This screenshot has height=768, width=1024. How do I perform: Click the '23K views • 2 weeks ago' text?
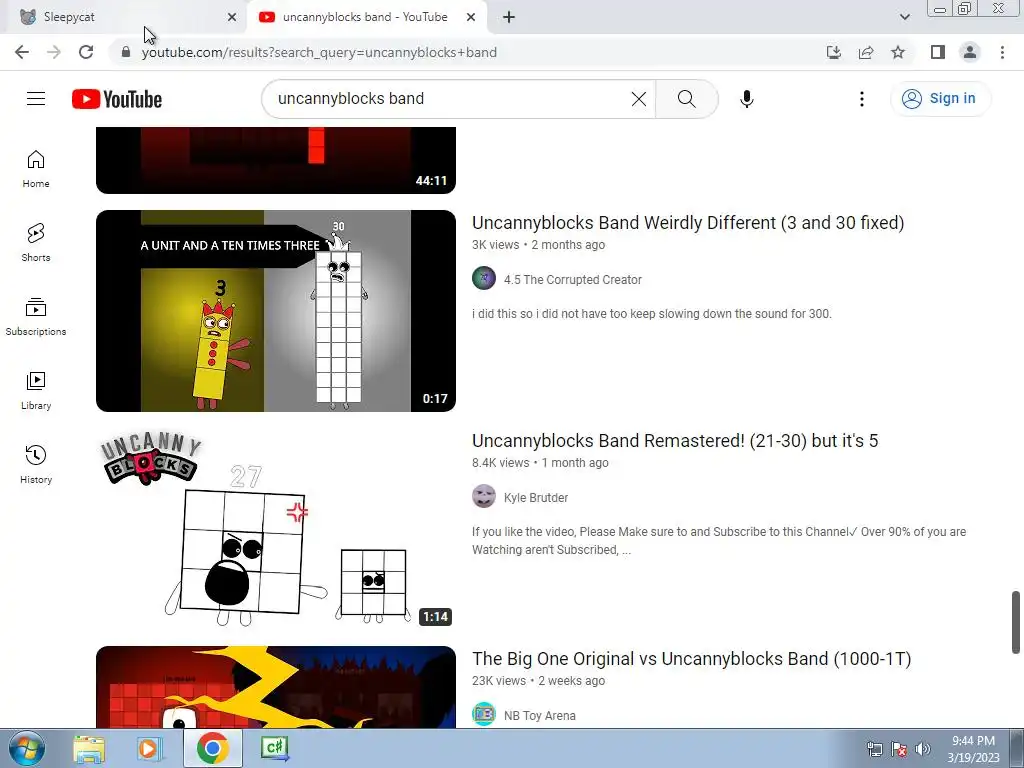coord(538,681)
